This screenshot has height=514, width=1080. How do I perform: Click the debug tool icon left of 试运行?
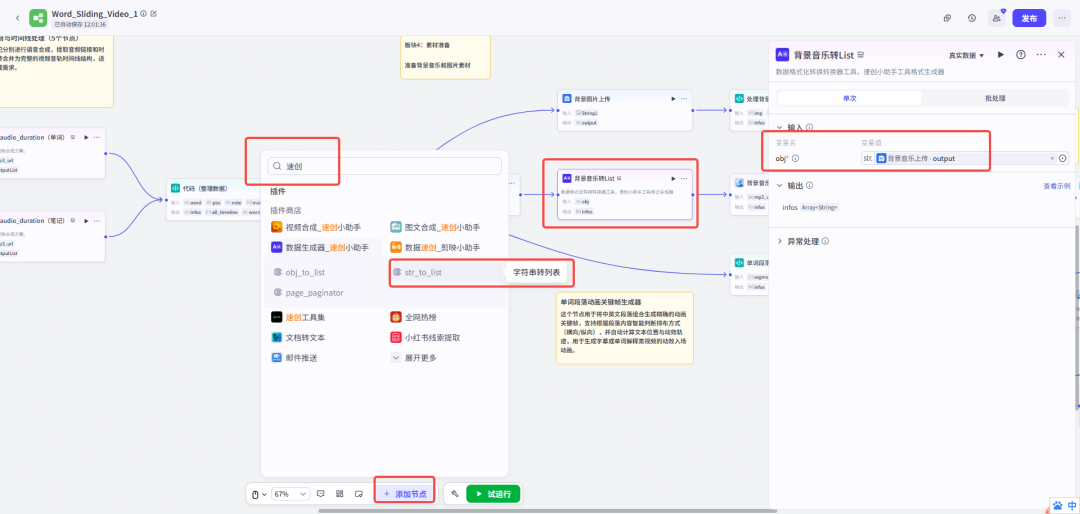coord(455,494)
